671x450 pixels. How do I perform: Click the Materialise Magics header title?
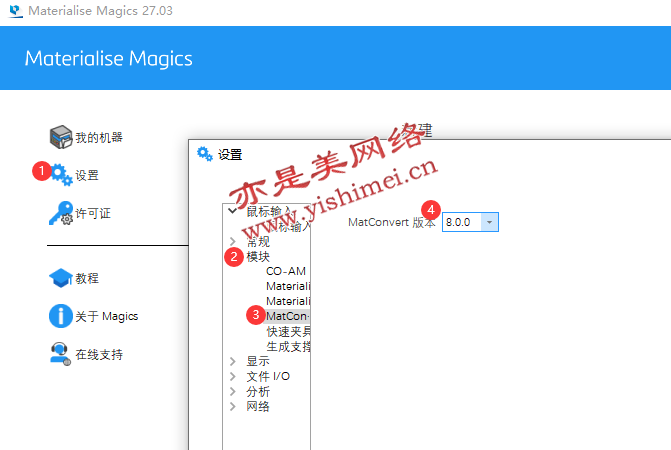(109, 59)
